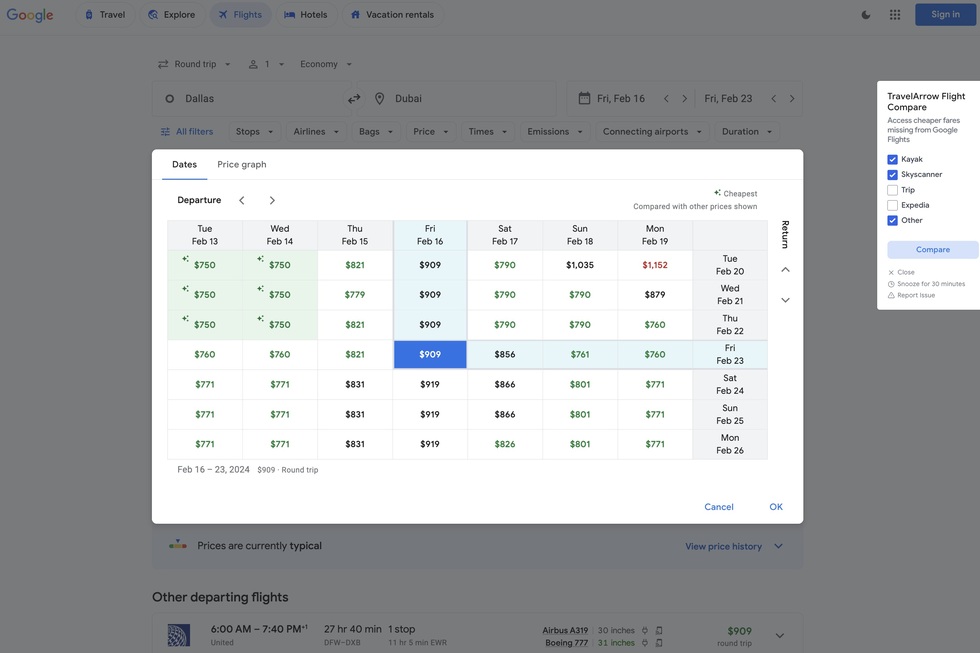980x653 pixels.
Task: Move return dates down in grid
Action: tap(786, 300)
